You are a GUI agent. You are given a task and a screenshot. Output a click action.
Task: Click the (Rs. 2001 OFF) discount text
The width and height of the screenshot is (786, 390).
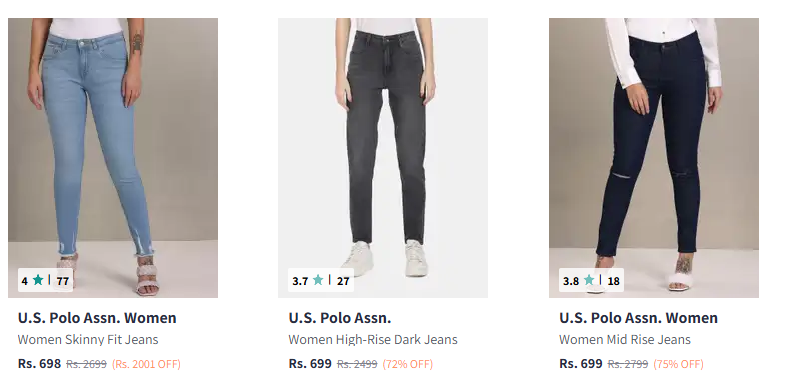(146, 364)
